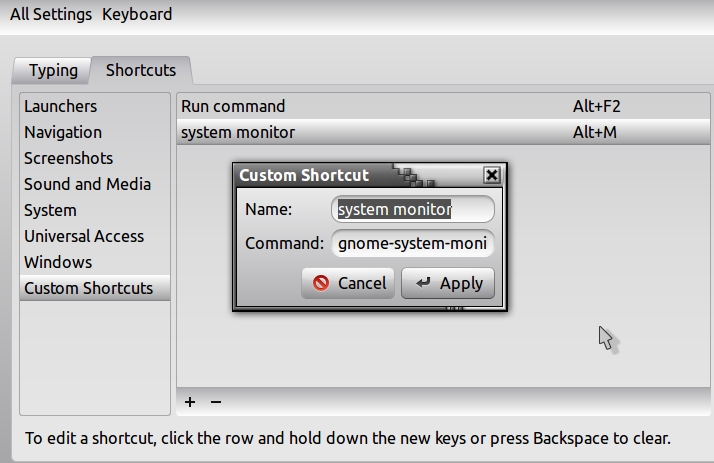Select the Windows category
Image resolution: width=714 pixels, height=463 pixels.
(58, 262)
